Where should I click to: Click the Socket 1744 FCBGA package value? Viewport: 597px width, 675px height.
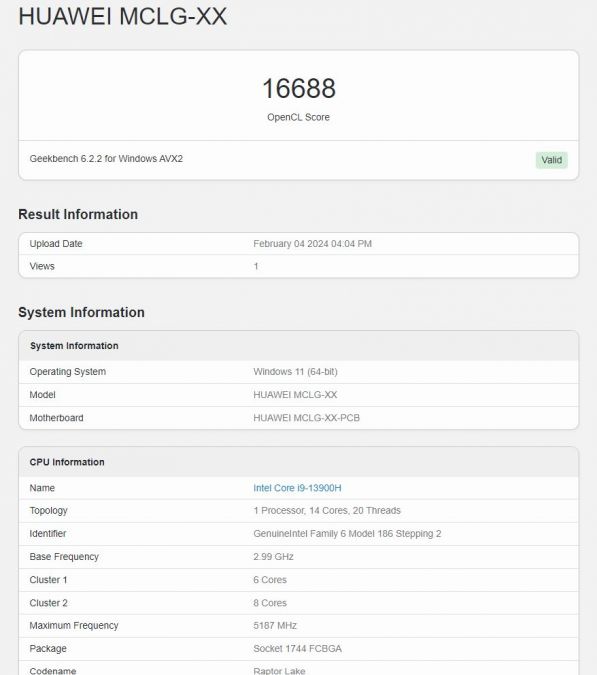[297, 649]
